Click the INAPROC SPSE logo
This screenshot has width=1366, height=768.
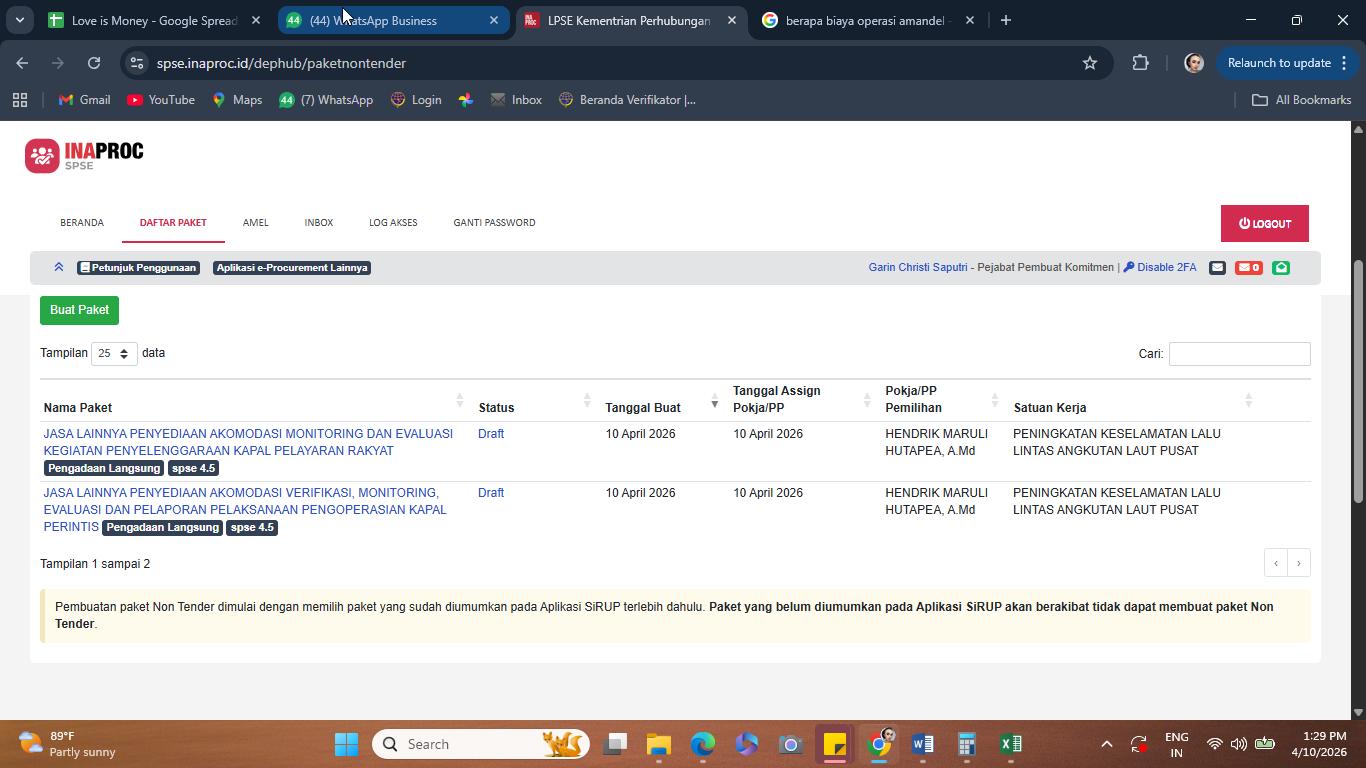[x=84, y=155]
